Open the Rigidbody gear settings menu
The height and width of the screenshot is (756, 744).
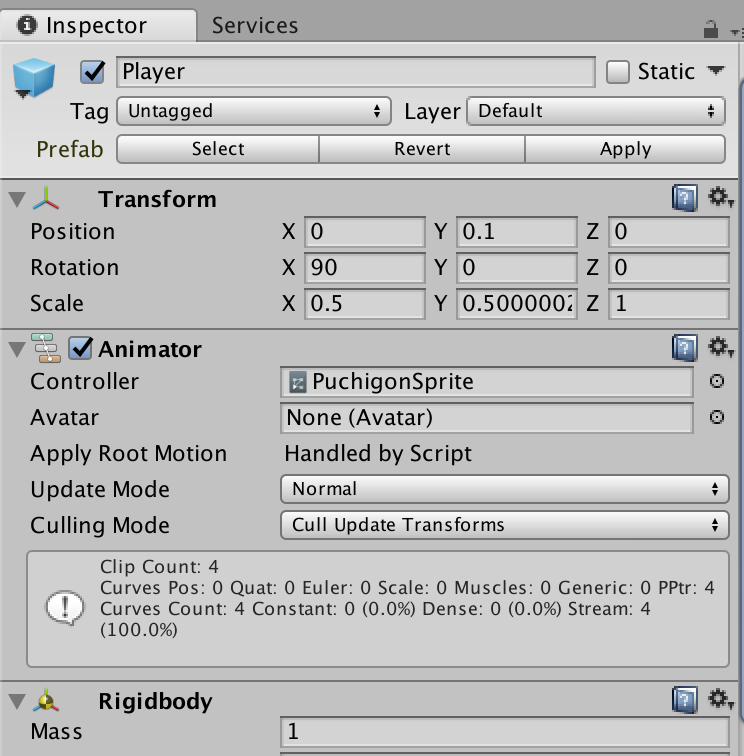720,699
